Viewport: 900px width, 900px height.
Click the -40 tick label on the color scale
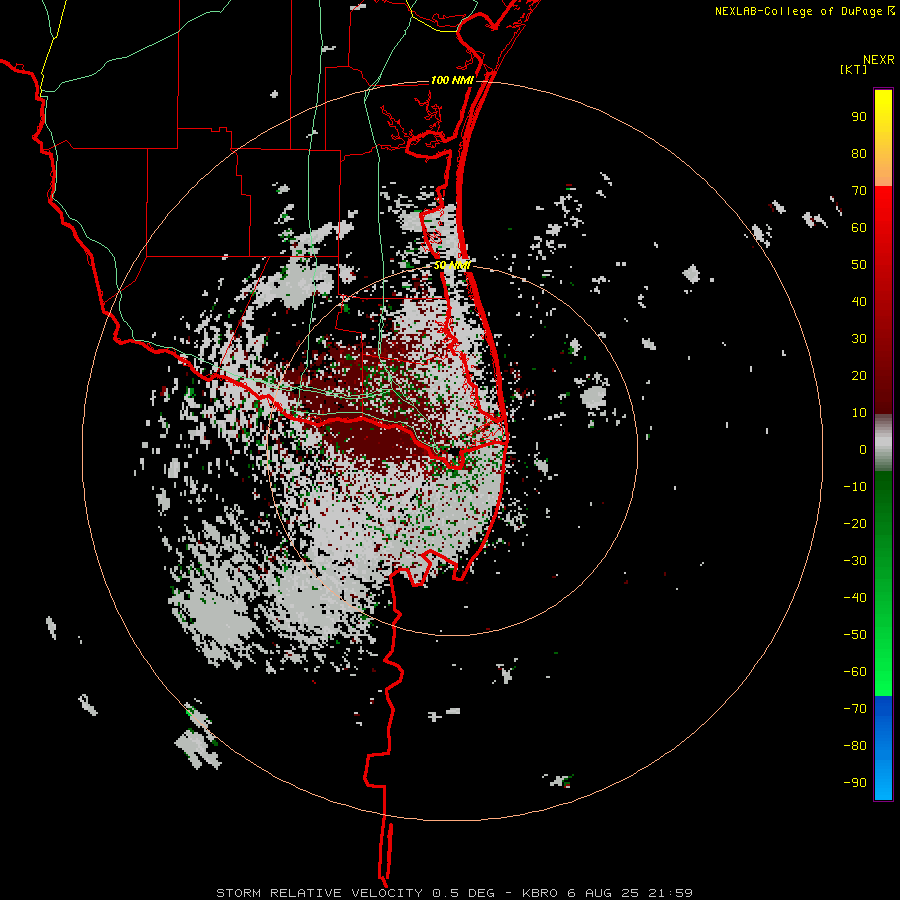[x=855, y=598]
